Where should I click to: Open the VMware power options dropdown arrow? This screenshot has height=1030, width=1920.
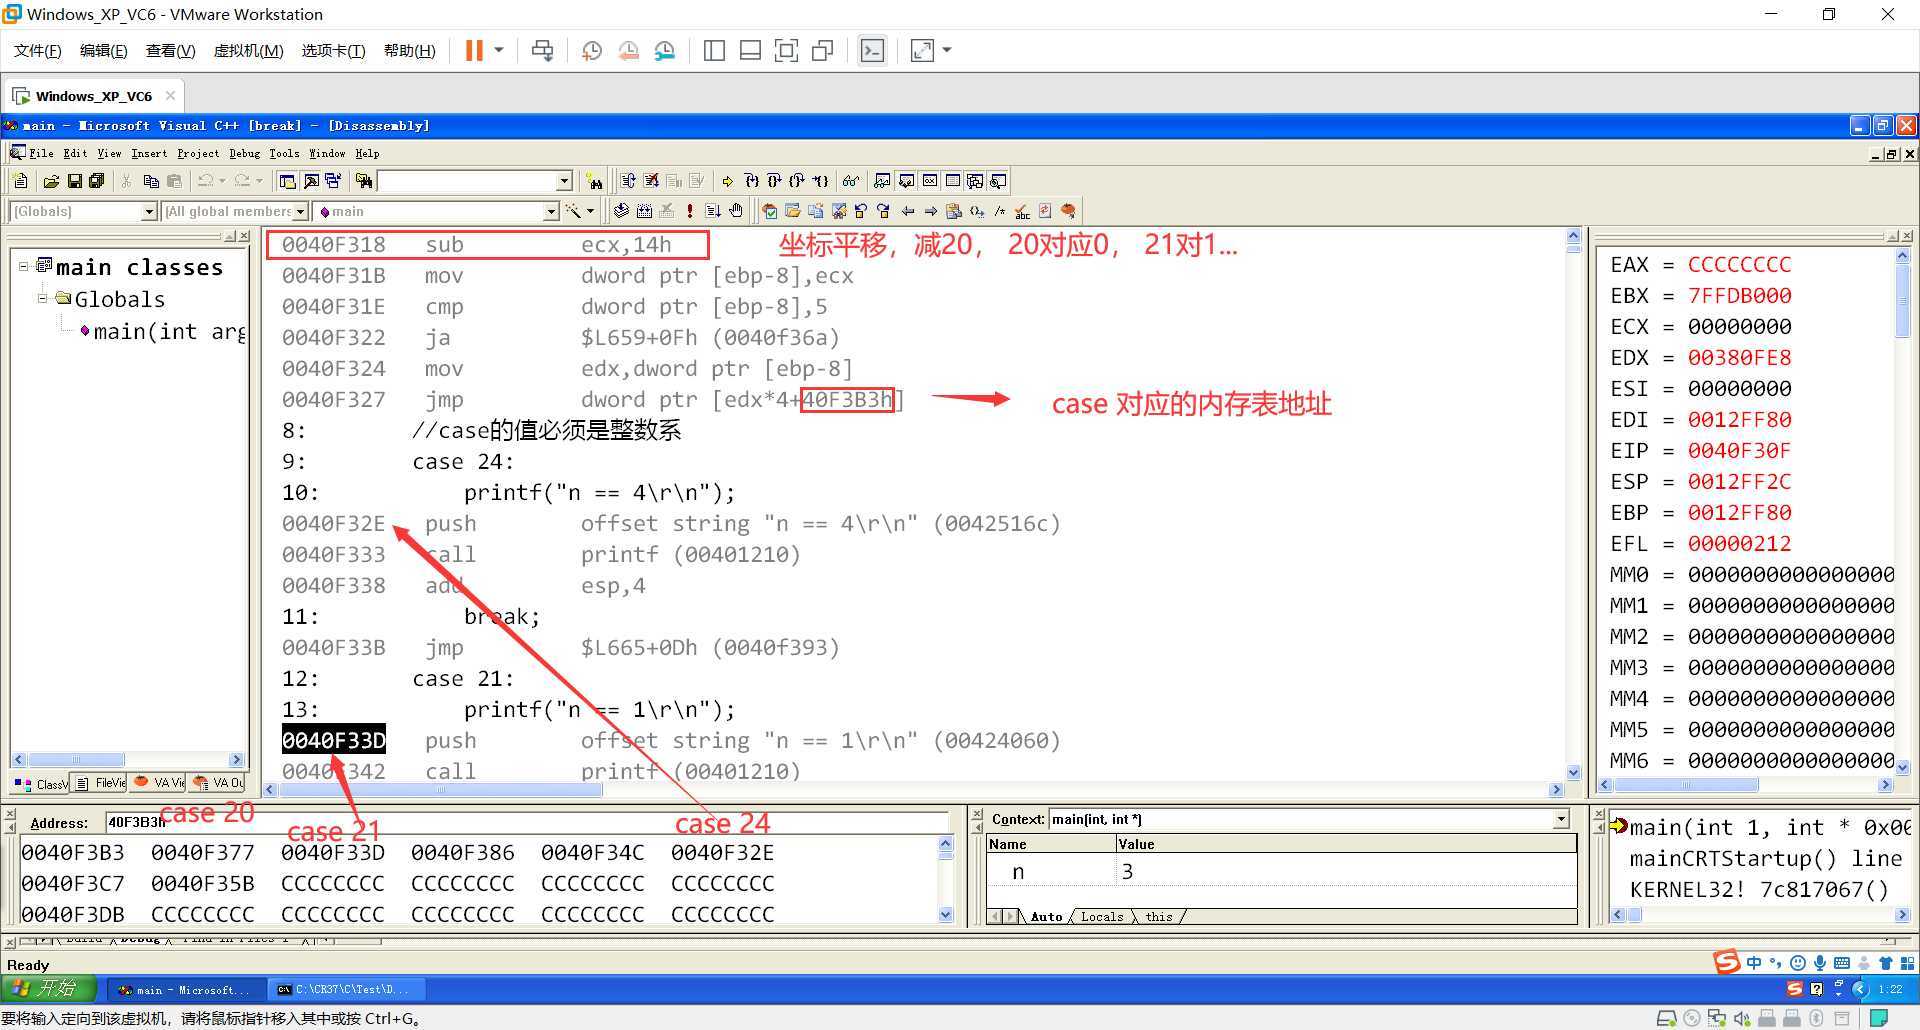click(x=498, y=50)
